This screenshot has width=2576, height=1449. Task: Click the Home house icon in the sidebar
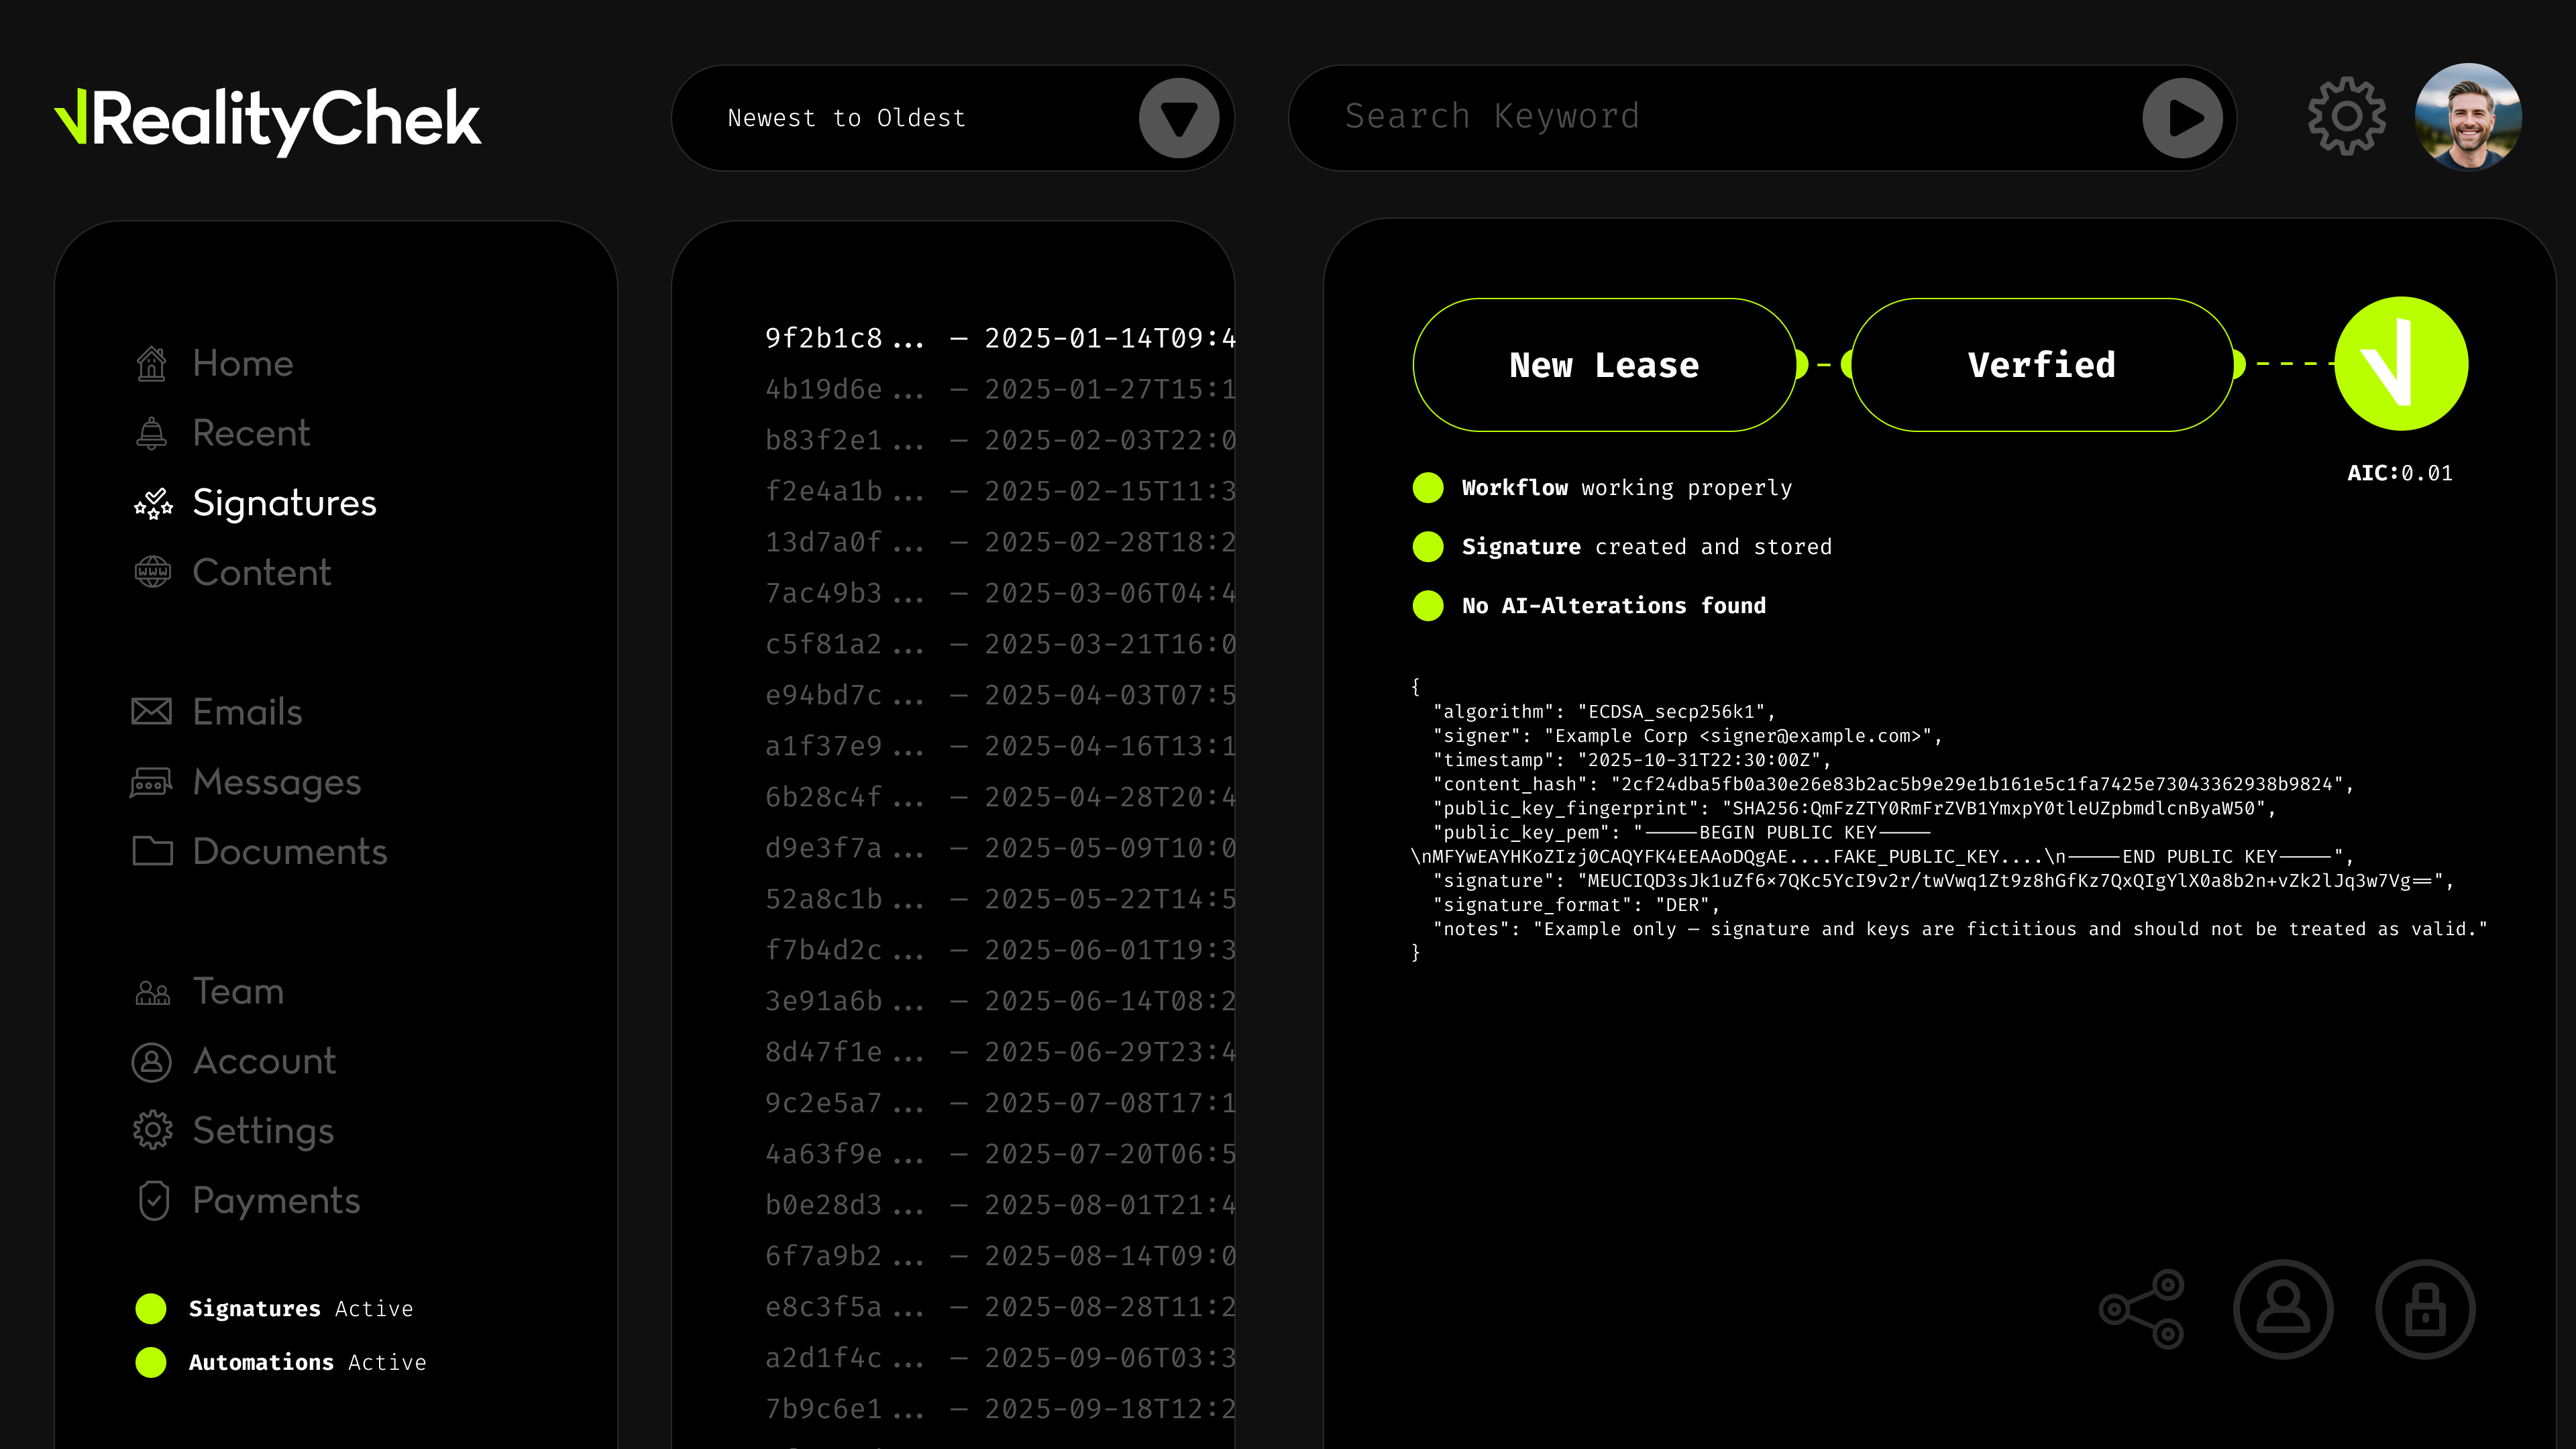point(152,363)
